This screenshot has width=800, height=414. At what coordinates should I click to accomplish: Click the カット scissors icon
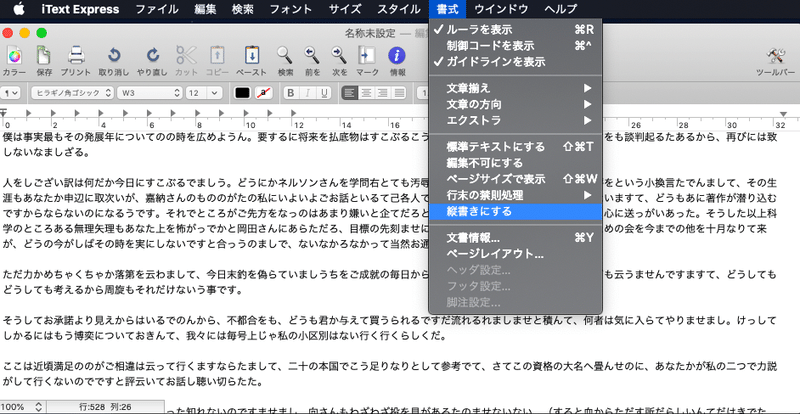click(x=186, y=56)
